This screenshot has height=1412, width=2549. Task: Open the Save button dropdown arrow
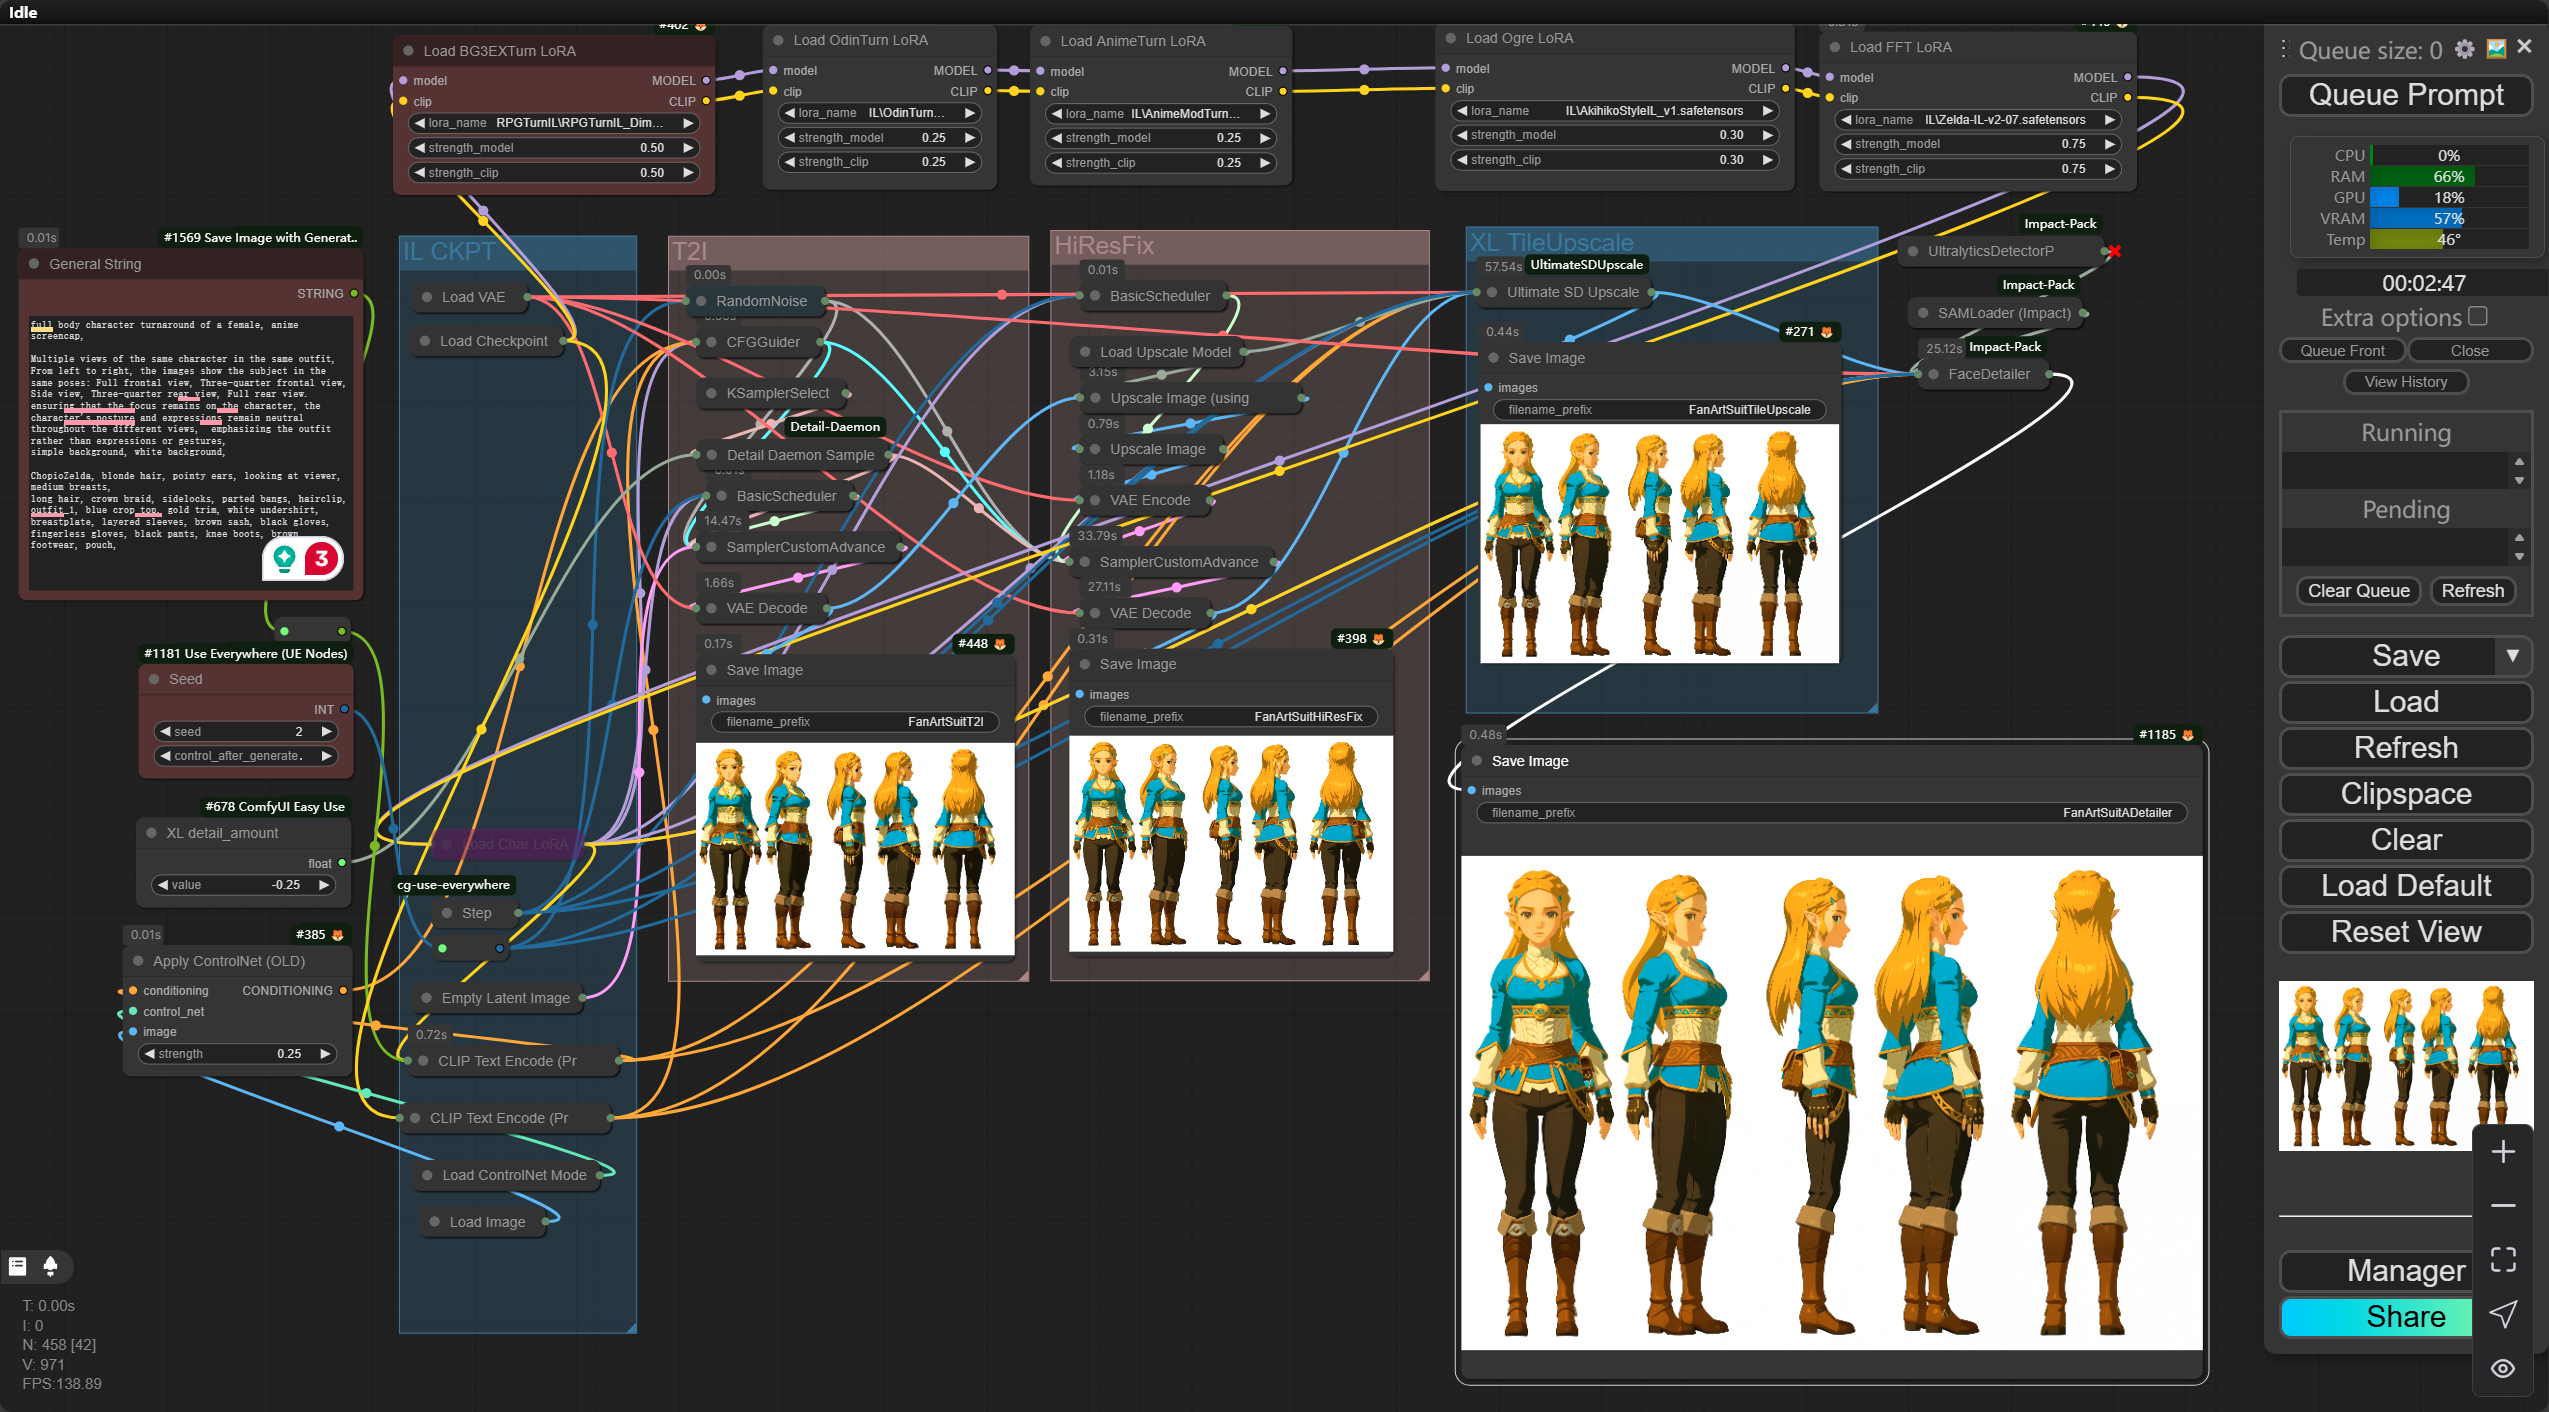pyautogui.click(x=2512, y=656)
